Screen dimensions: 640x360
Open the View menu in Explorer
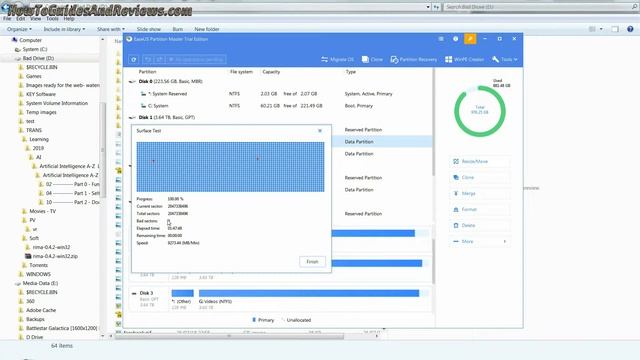[x=36, y=19]
